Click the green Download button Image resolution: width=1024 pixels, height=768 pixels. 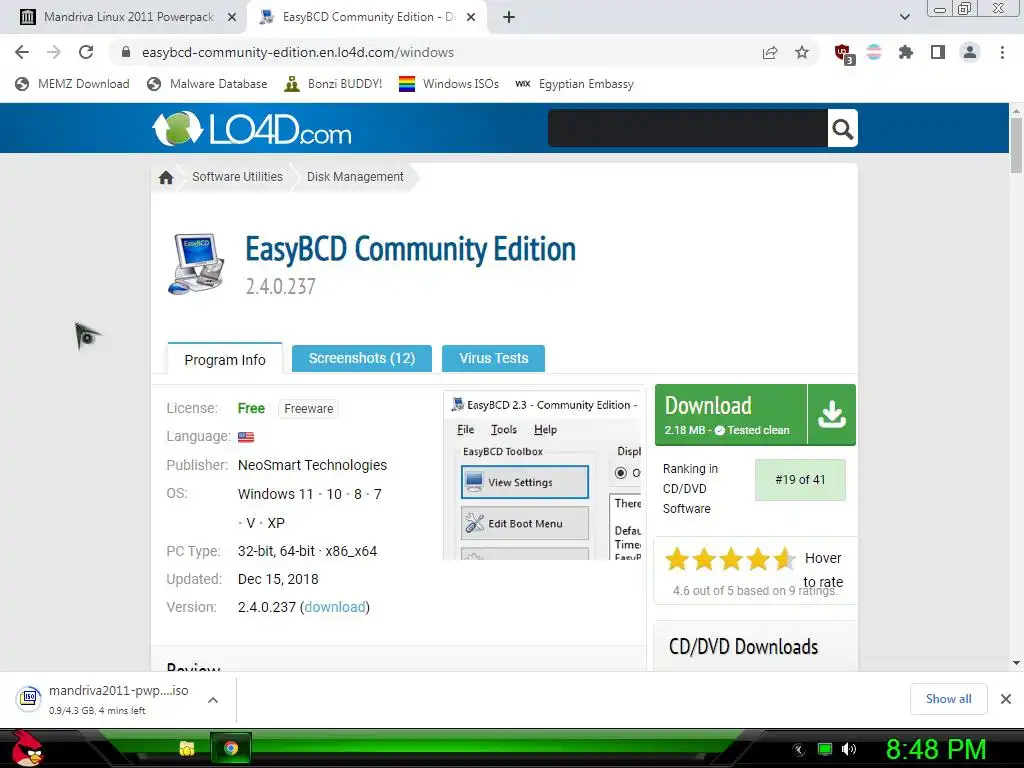tap(731, 415)
